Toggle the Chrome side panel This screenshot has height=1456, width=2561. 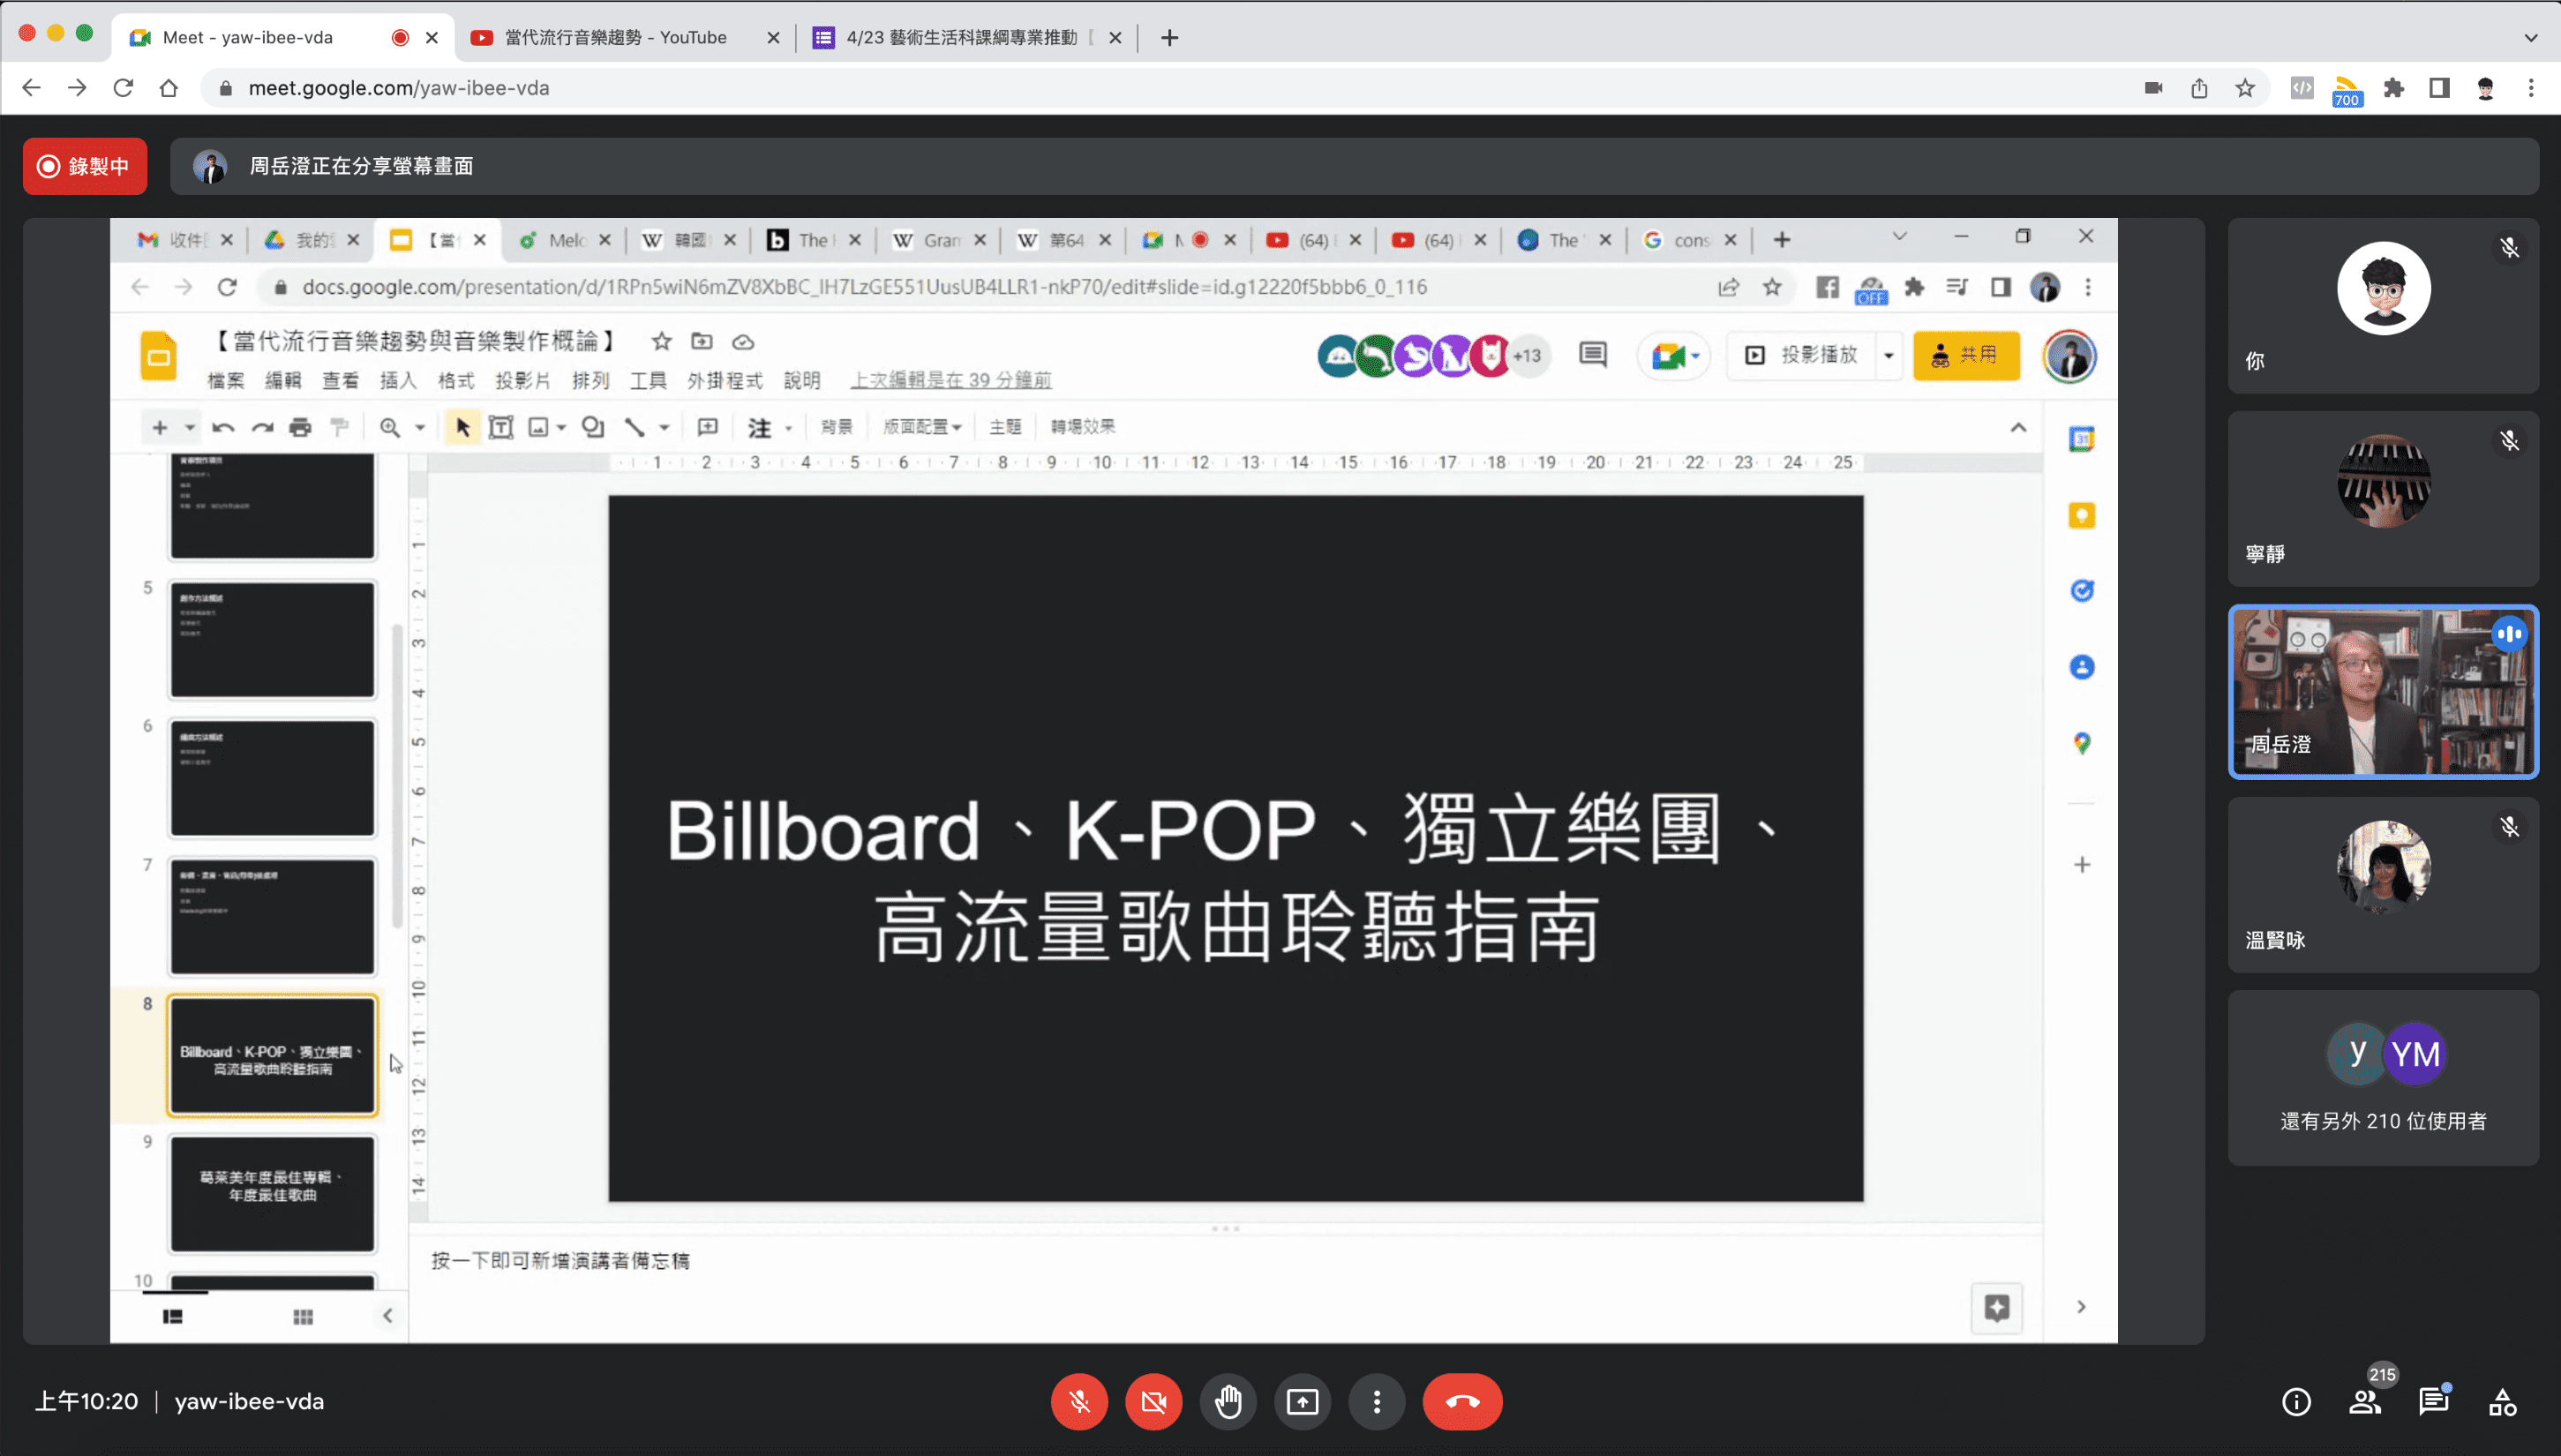pos(2439,88)
